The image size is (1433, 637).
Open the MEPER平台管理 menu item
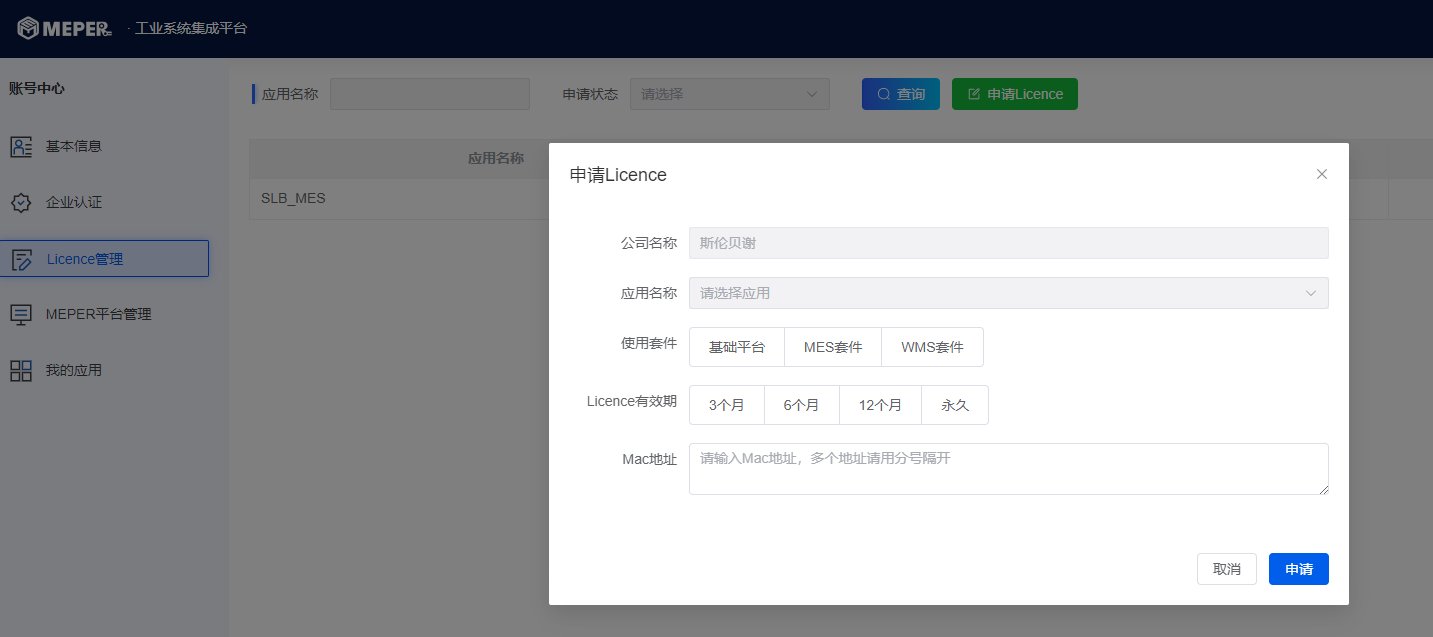click(x=98, y=314)
